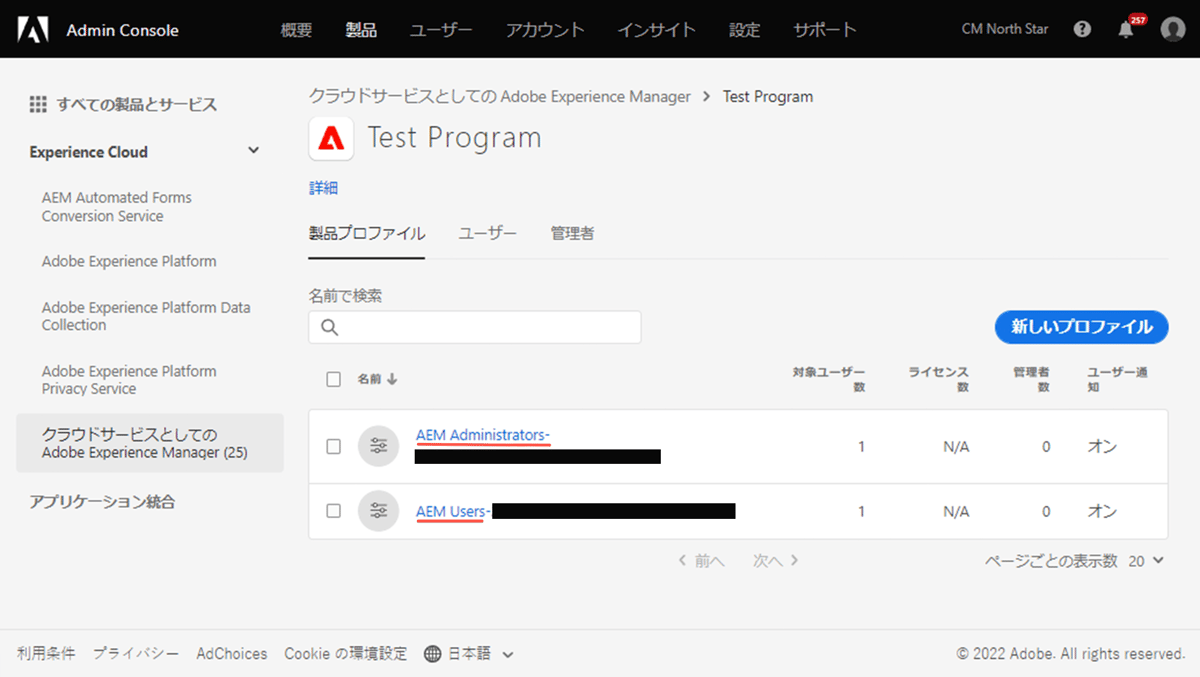Open the 概要 top menu
Screen dimensions: 1200x677
point(296,30)
